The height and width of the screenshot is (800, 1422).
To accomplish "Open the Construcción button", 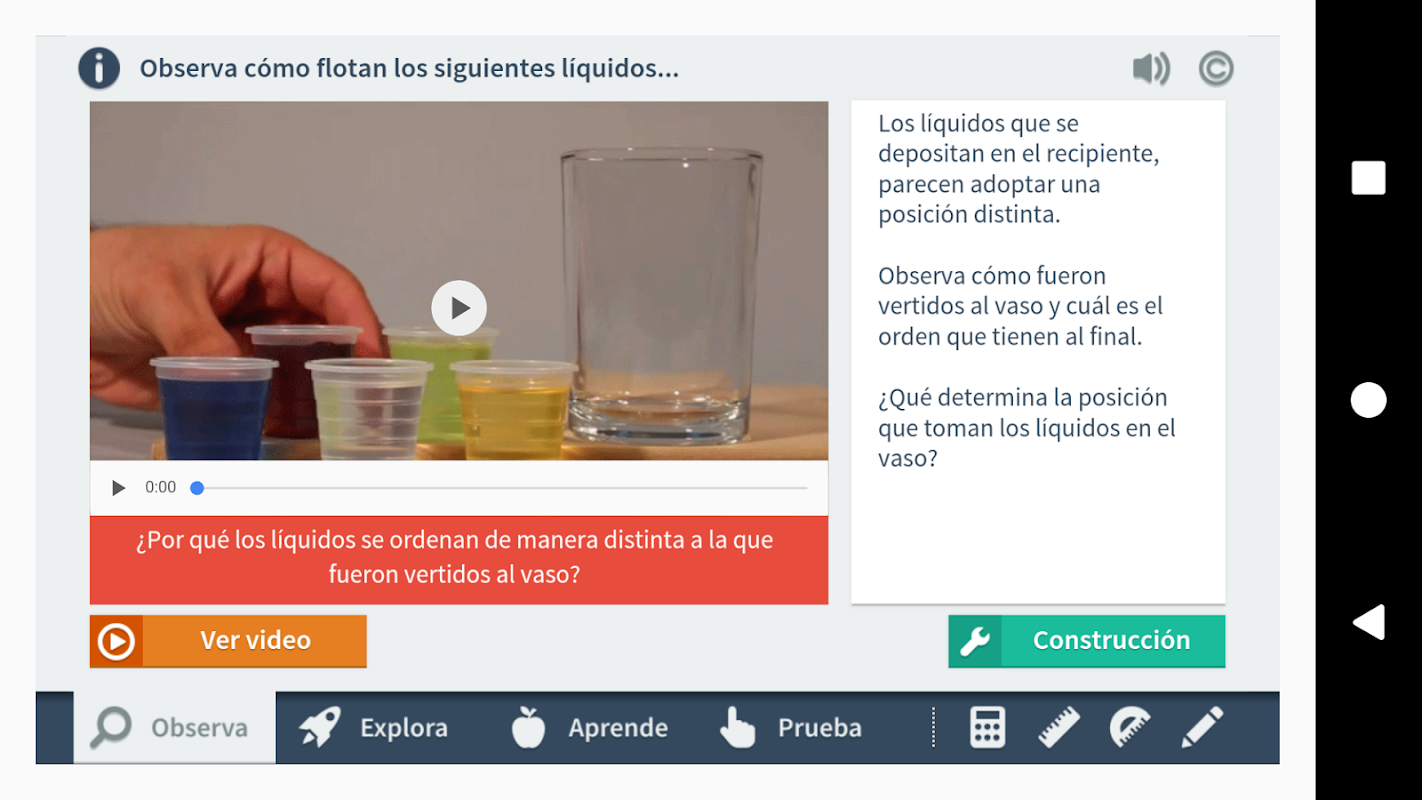I will 1087,641.
